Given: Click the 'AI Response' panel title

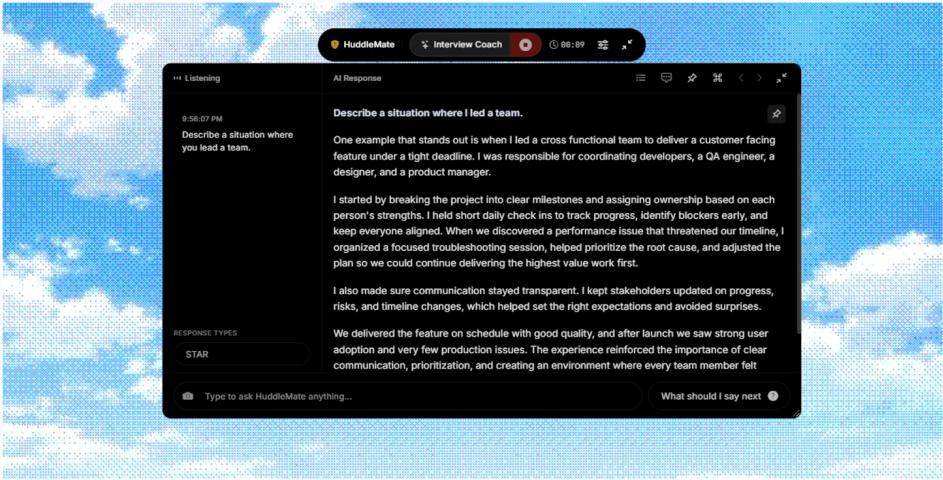Looking at the screenshot, I should (357, 78).
